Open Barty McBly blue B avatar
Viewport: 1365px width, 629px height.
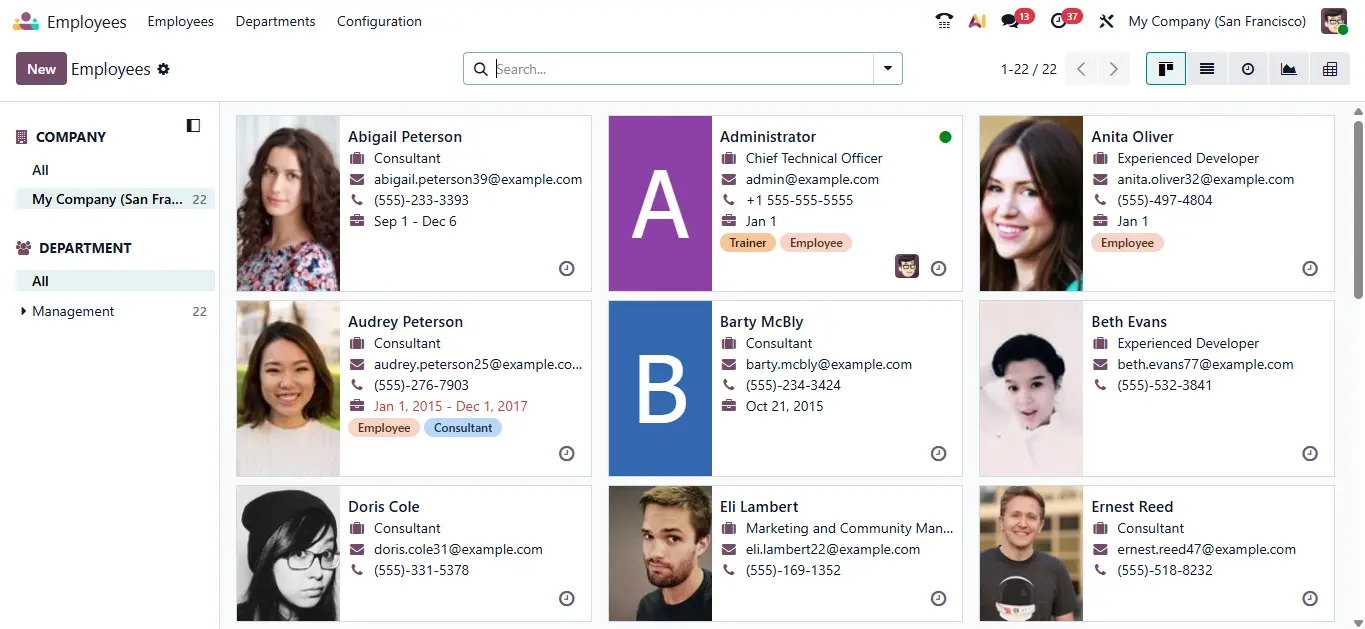660,388
